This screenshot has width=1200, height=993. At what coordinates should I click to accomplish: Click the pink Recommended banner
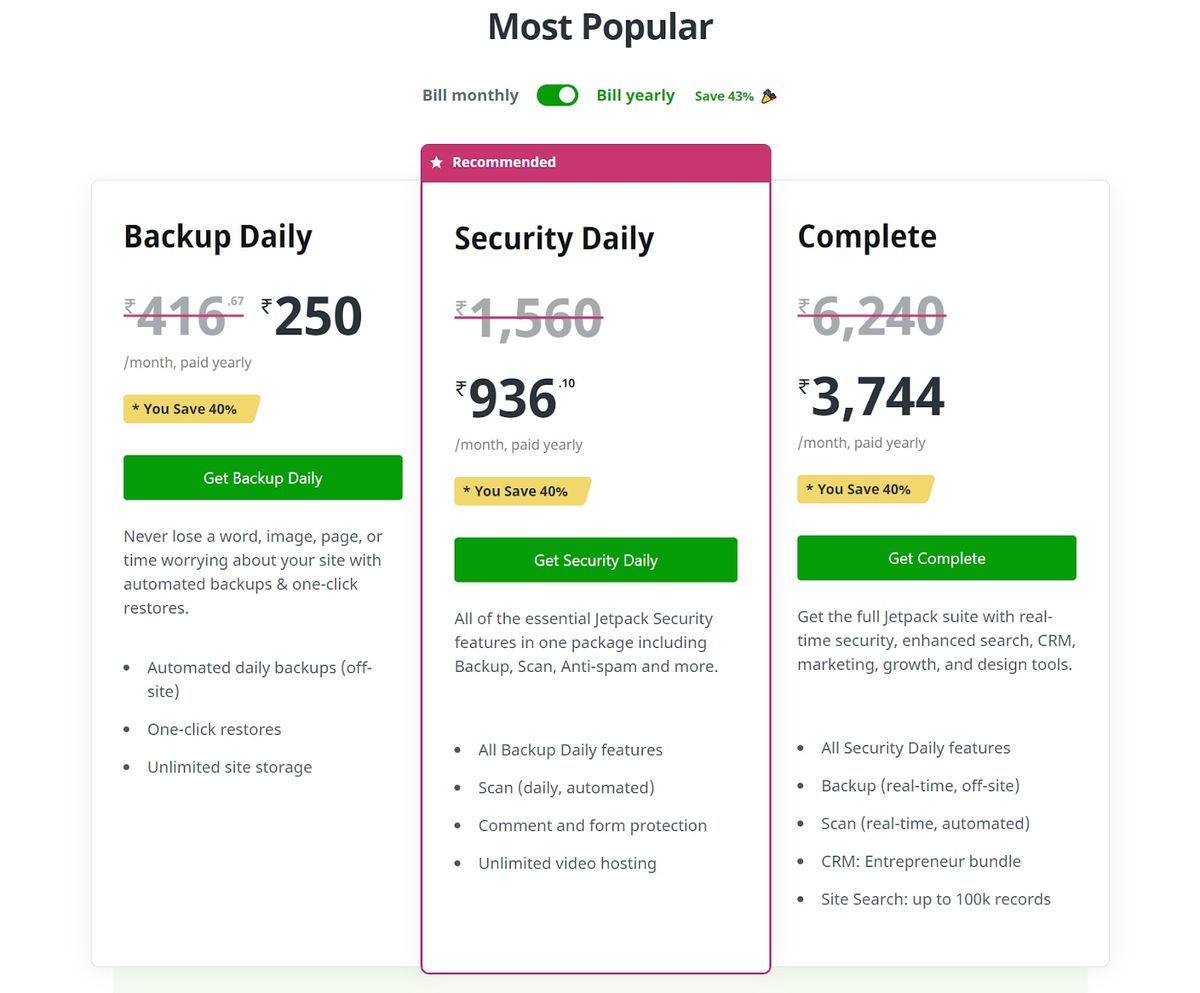pos(596,162)
